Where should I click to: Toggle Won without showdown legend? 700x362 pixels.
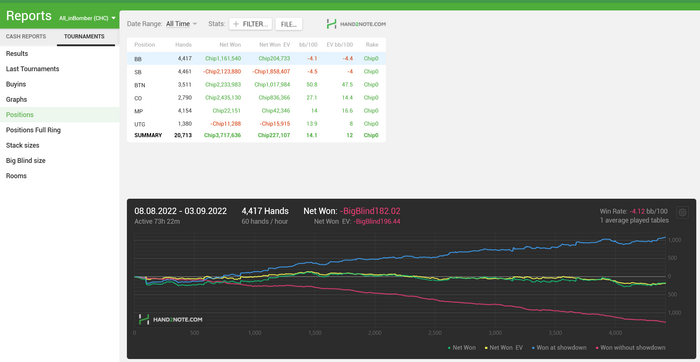point(631,348)
